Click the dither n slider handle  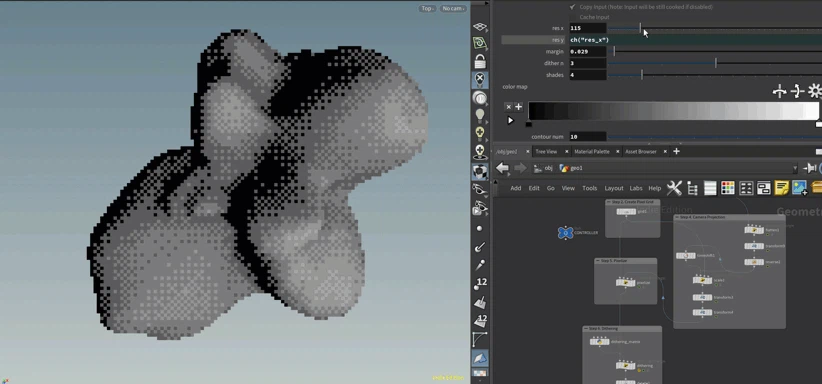716,63
